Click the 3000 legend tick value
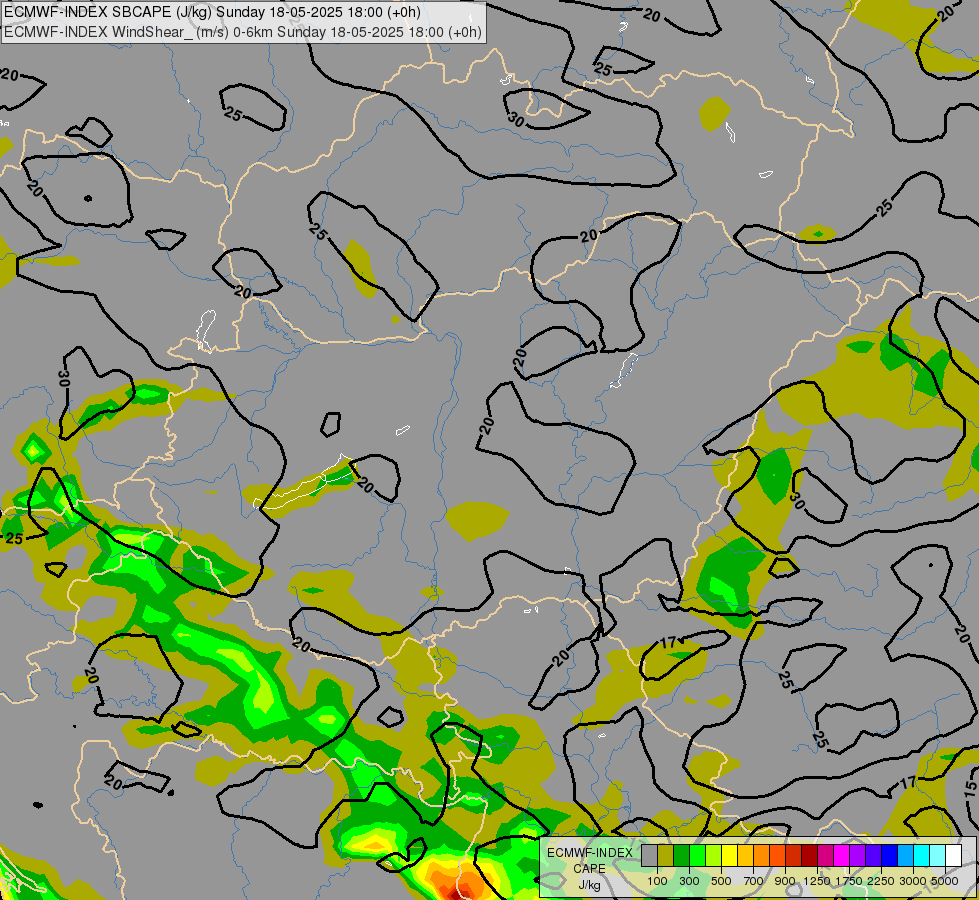Viewport: 979px width, 900px height. 913,881
